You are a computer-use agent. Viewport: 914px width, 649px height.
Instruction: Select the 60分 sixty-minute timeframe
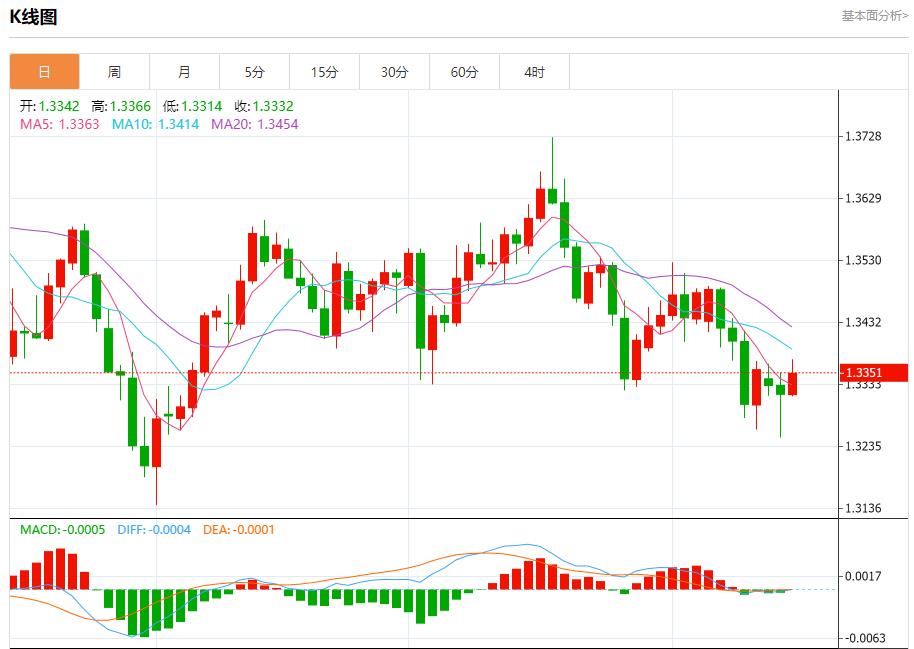tap(465, 71)
